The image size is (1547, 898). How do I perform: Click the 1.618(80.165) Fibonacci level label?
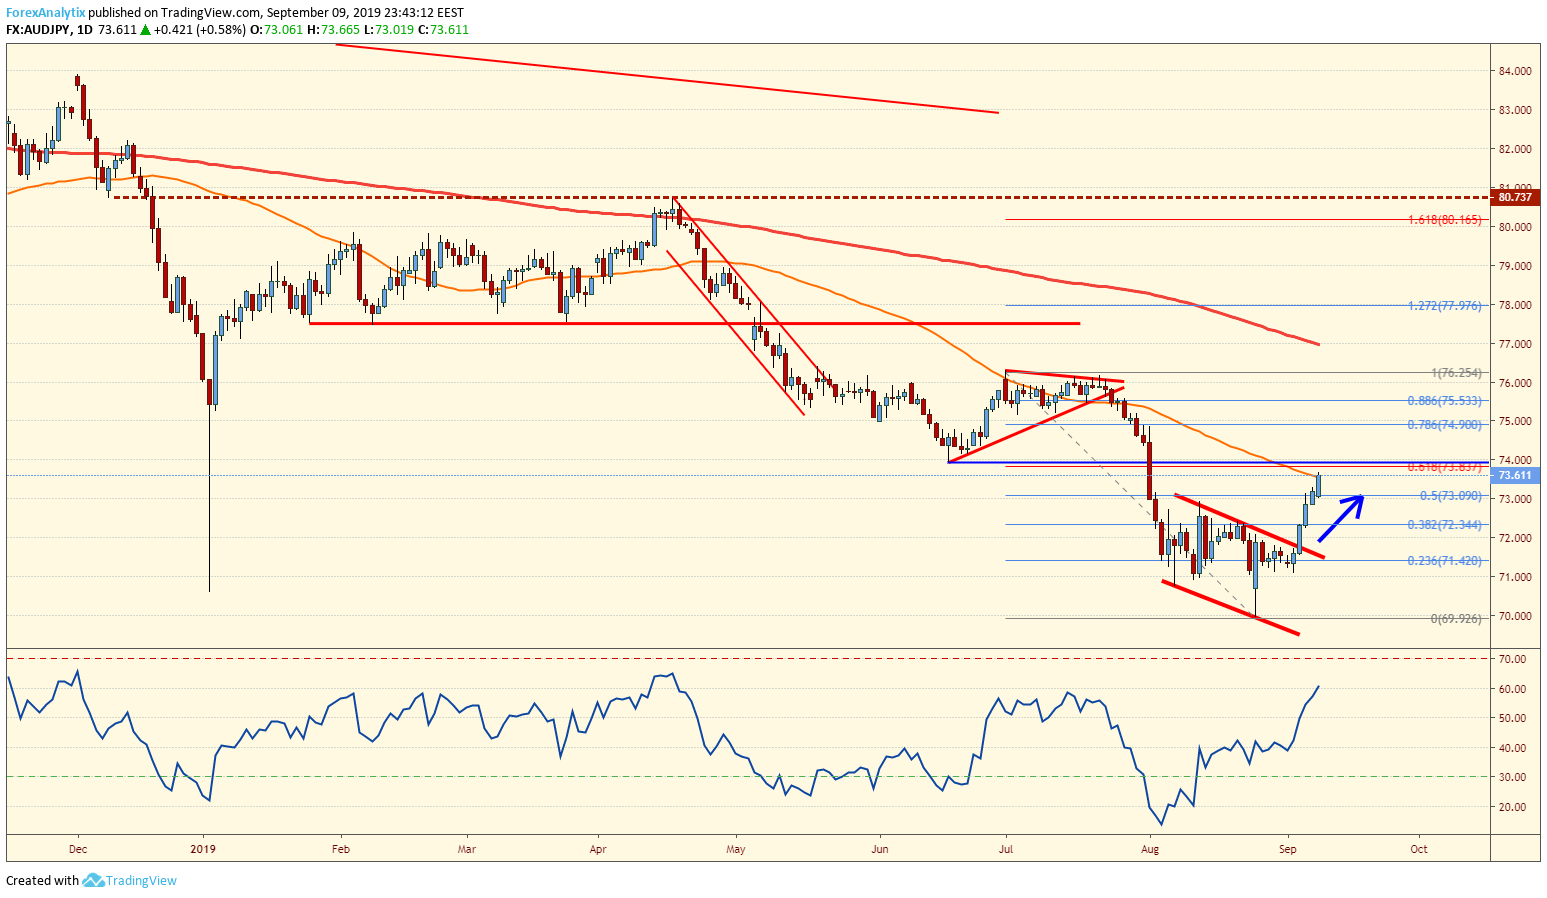1444,220
